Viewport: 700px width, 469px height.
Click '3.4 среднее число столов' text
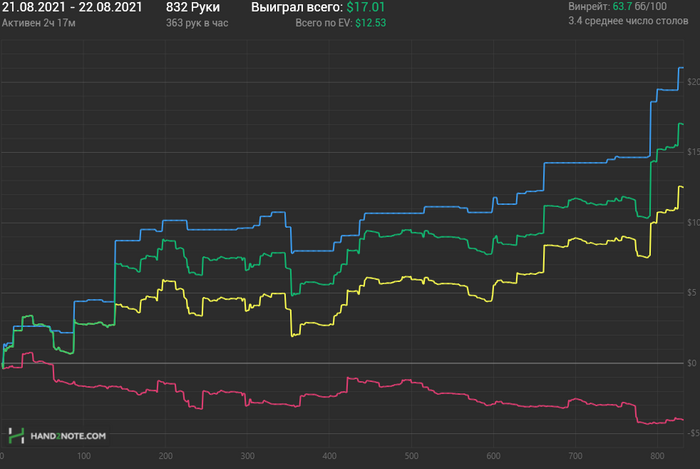(628, 21)
